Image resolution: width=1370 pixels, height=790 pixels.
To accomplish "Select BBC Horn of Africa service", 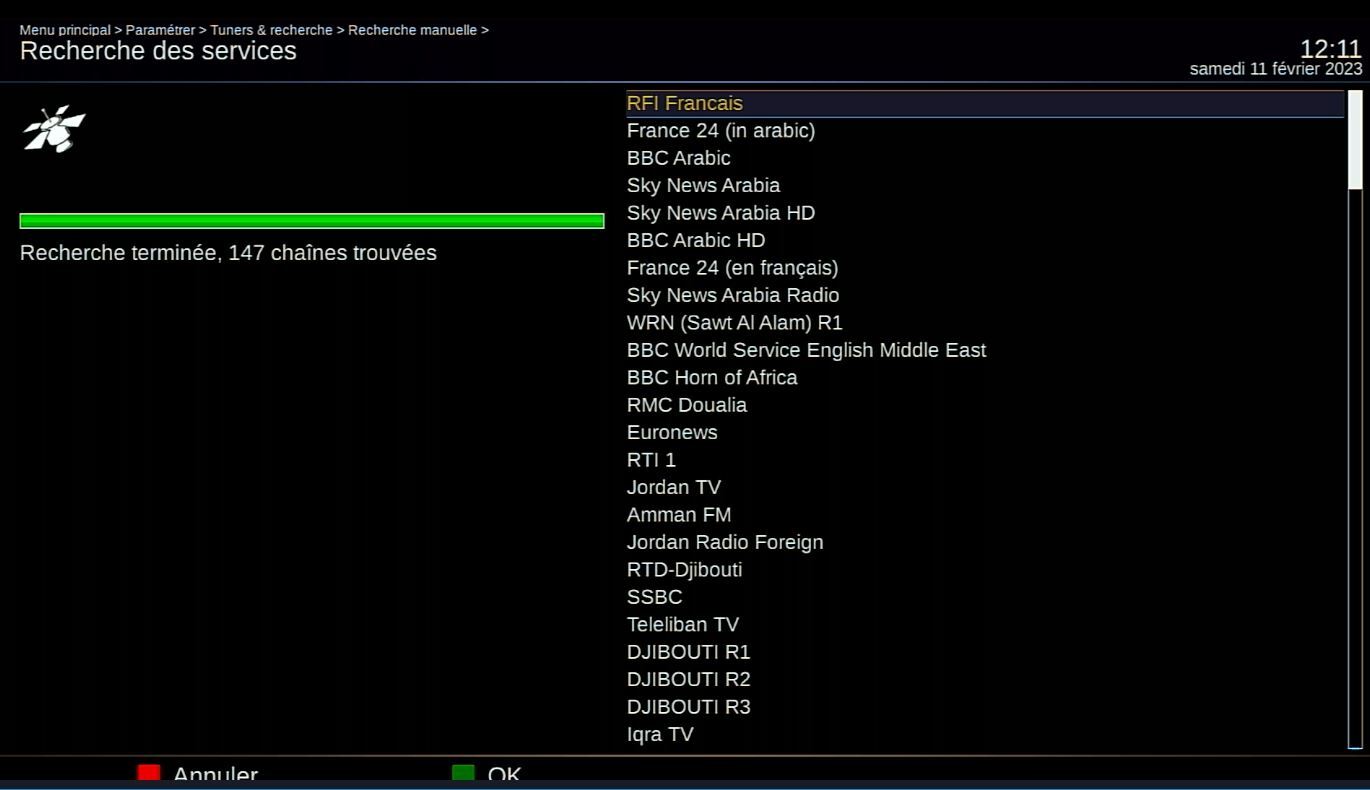I will pyautogui.click(x=985, y=378).
